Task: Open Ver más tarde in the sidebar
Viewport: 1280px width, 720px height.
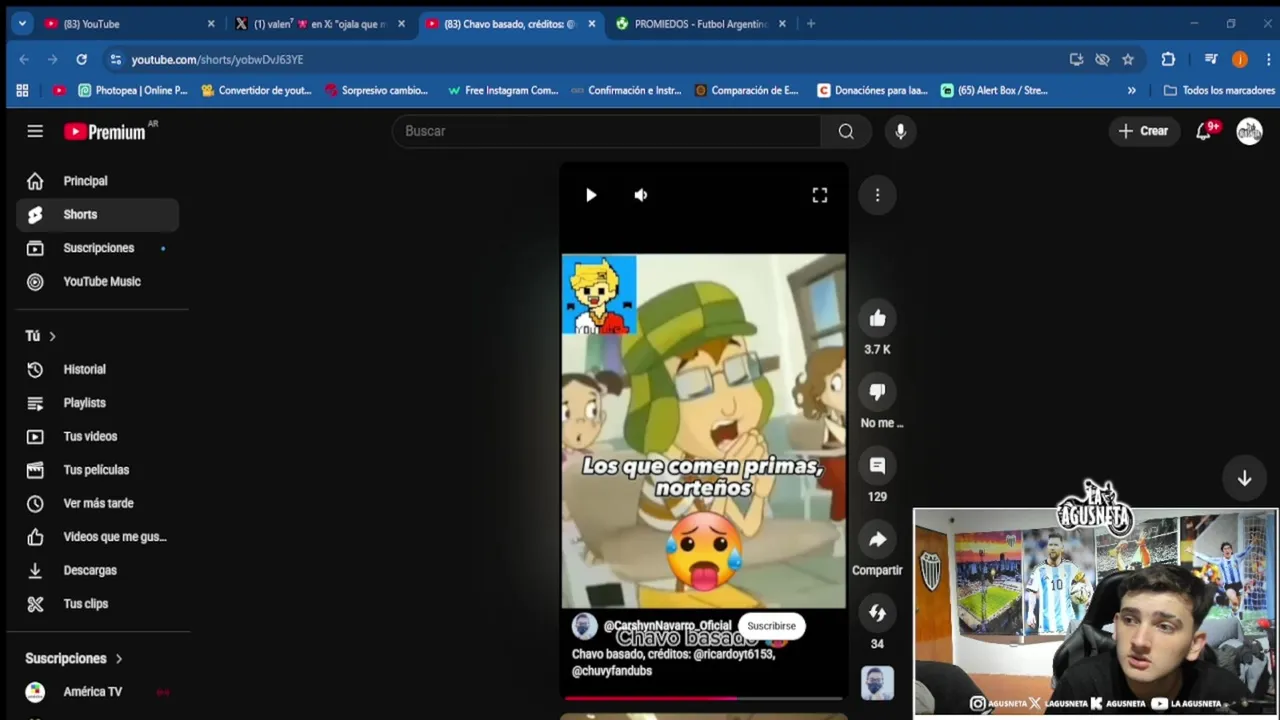Action: click(97, 503)
